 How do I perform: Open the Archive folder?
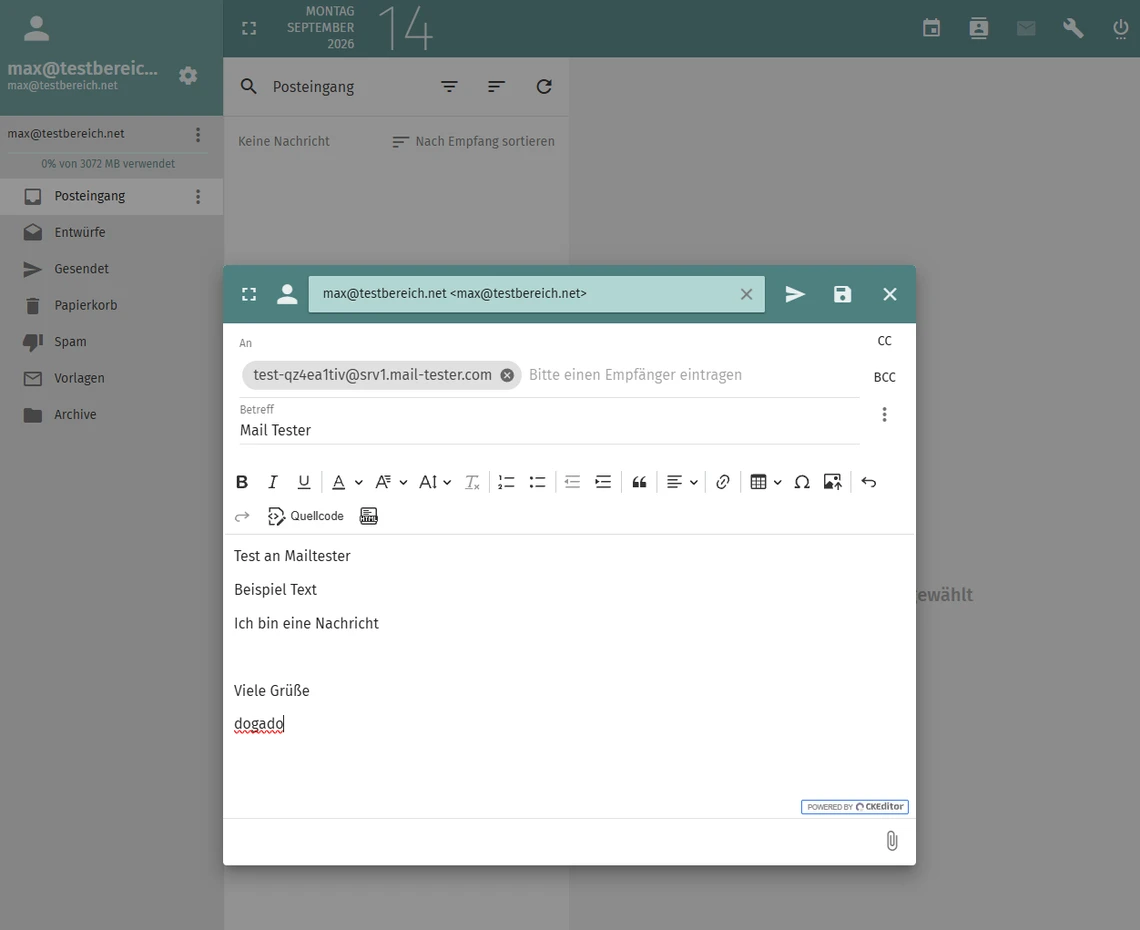111,414
